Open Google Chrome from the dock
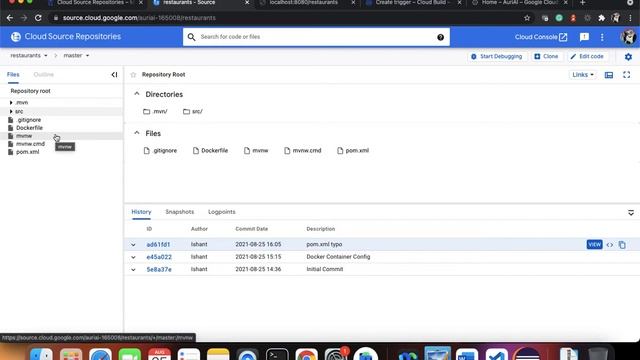Viewport: 640px width, 360px height. click(306, 354)
